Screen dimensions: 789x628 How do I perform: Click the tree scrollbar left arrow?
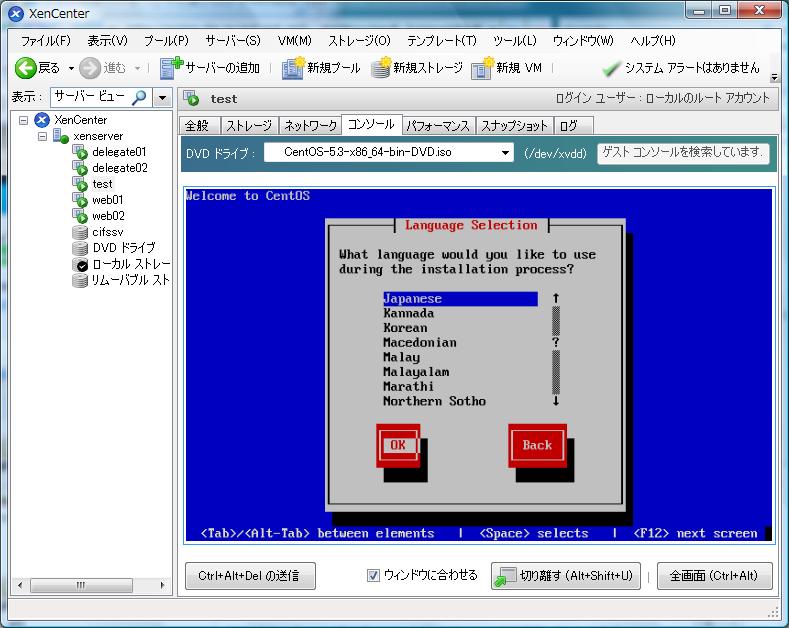click(x=20, y=585)
